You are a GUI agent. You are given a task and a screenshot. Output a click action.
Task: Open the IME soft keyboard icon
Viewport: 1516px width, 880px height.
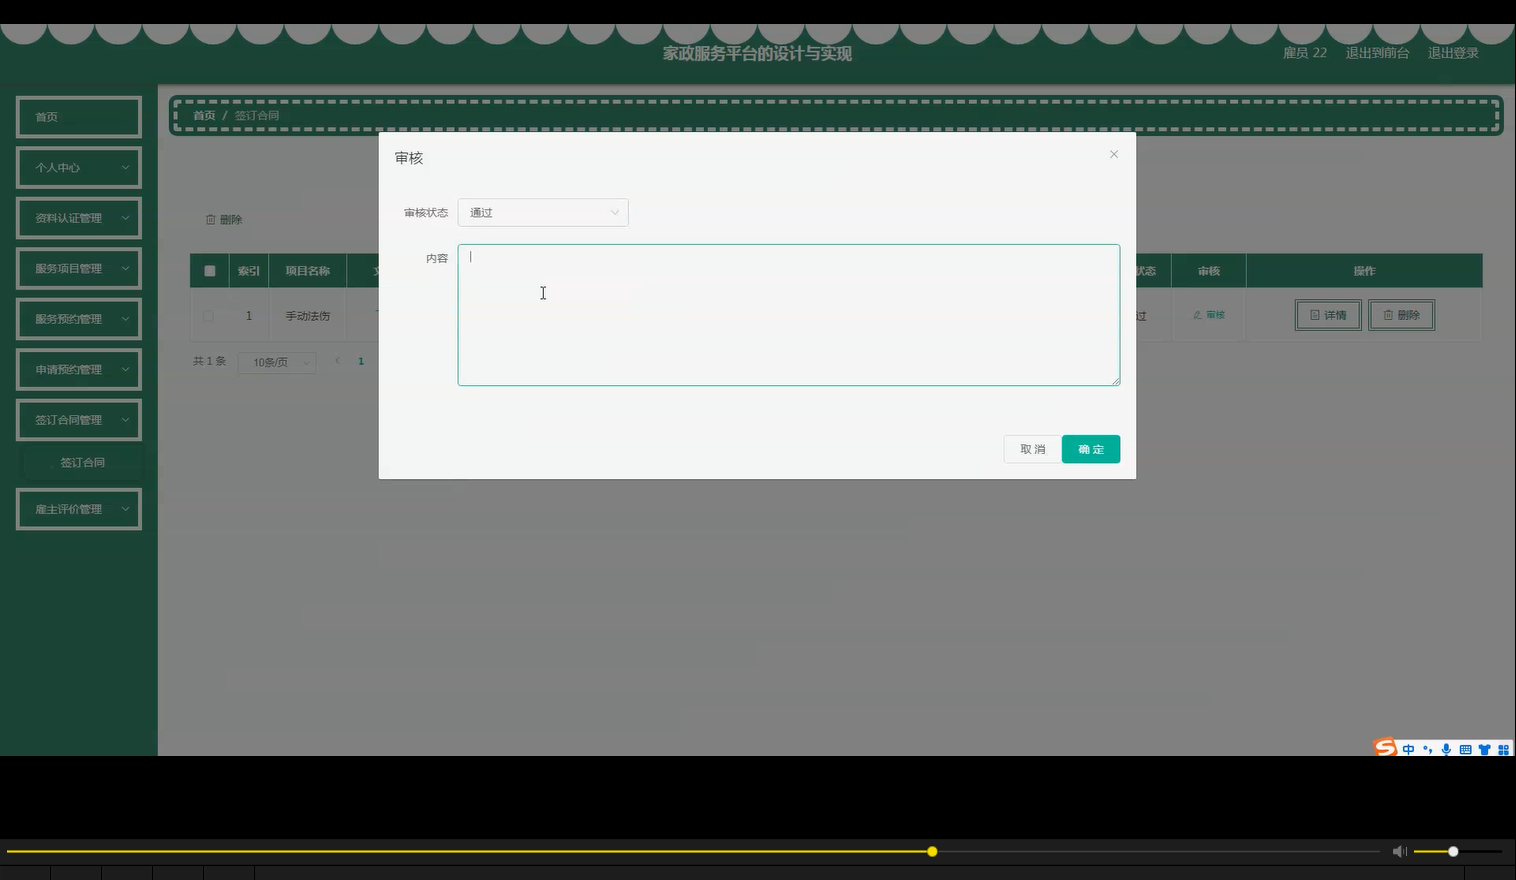tap(1465, 749)
